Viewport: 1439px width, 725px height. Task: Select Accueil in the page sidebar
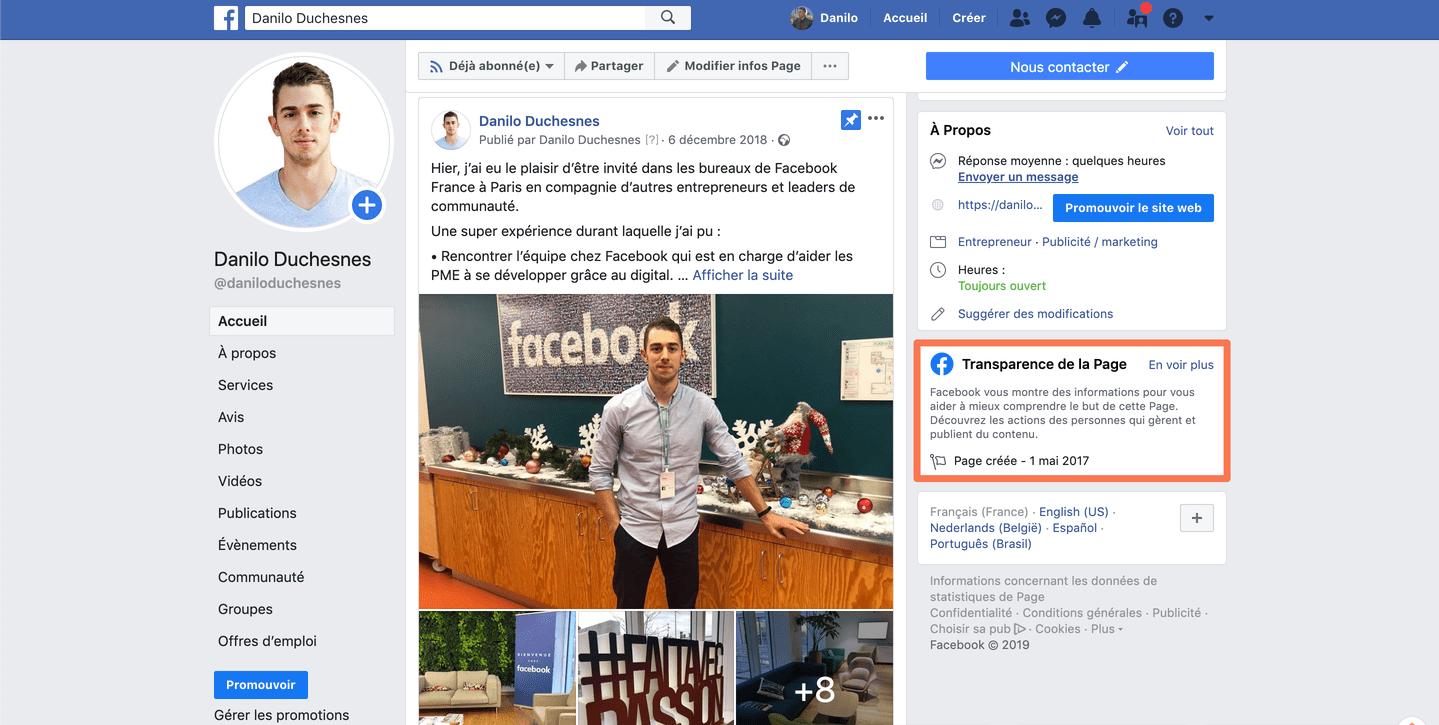click(x=302, y=321)
